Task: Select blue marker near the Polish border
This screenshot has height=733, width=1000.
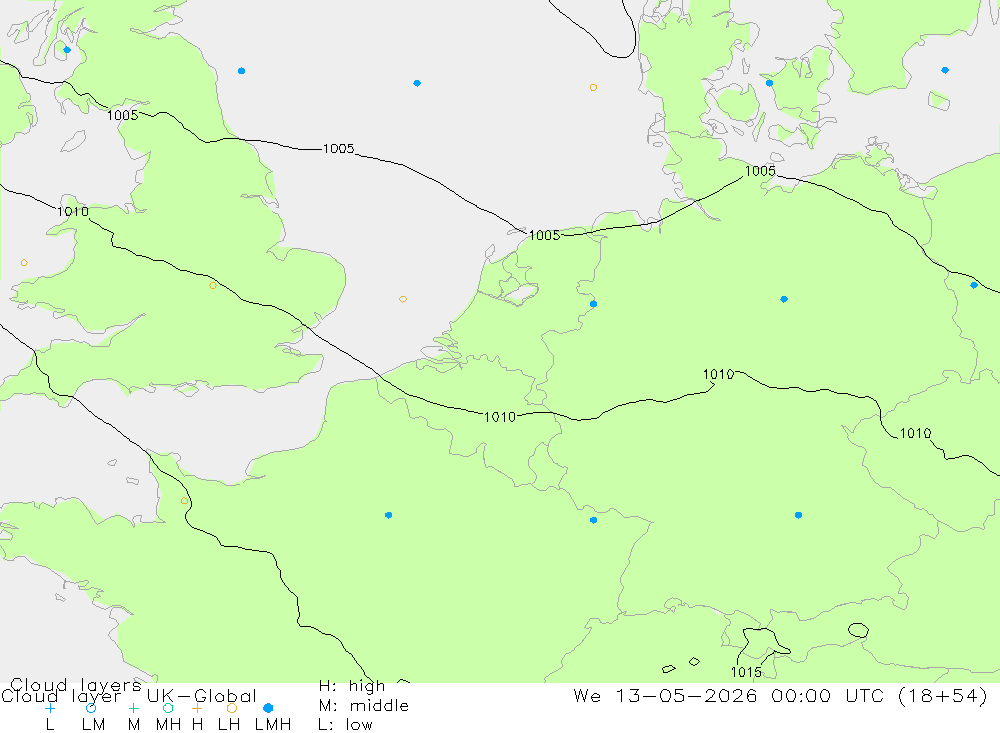Action: pyautogui.click(x=974, y=285)
